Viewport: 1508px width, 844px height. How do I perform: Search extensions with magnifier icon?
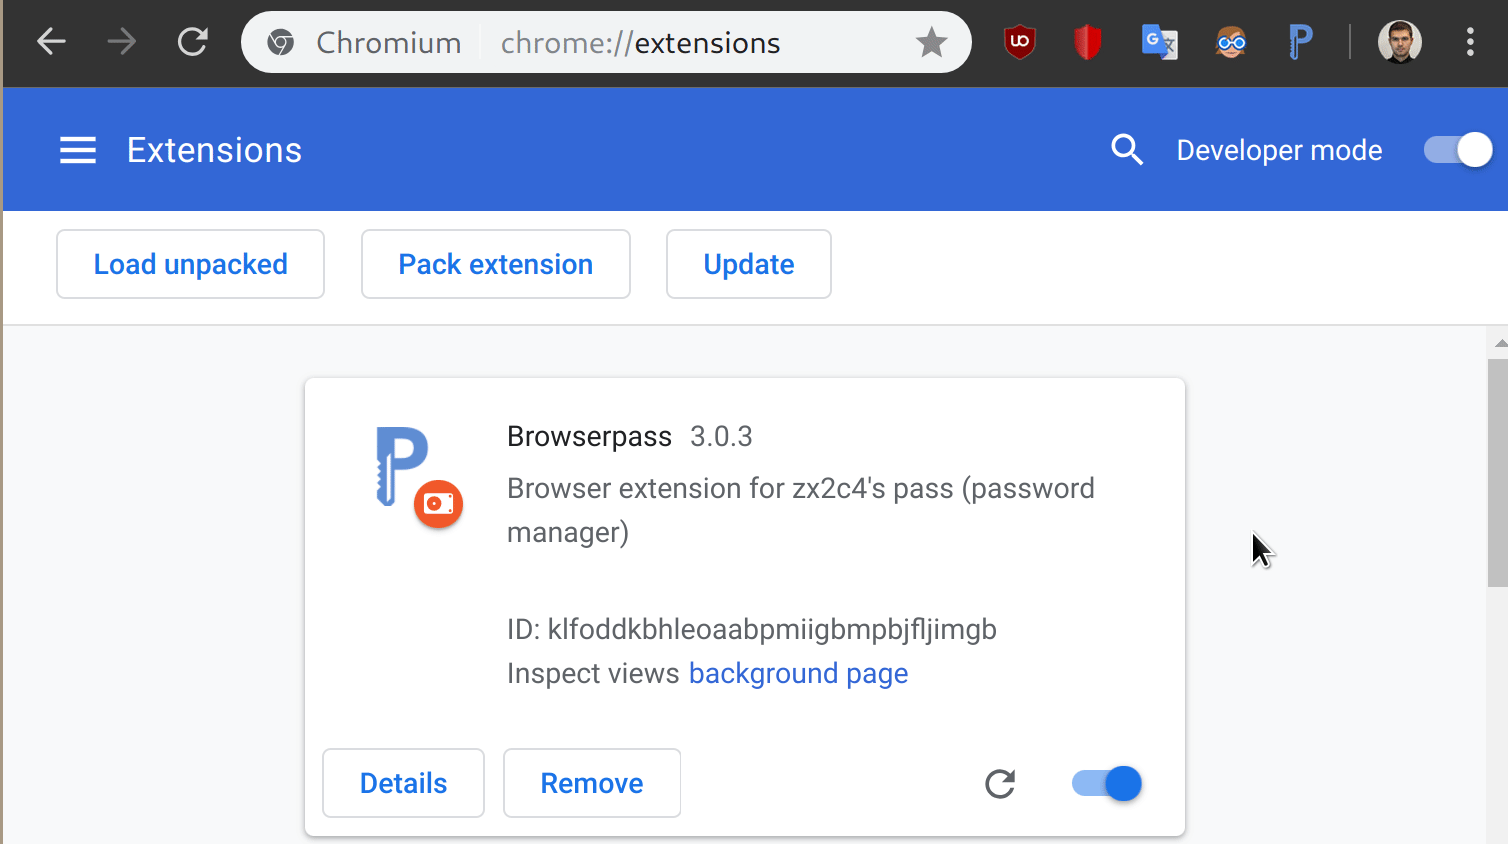coord(1127,150)
